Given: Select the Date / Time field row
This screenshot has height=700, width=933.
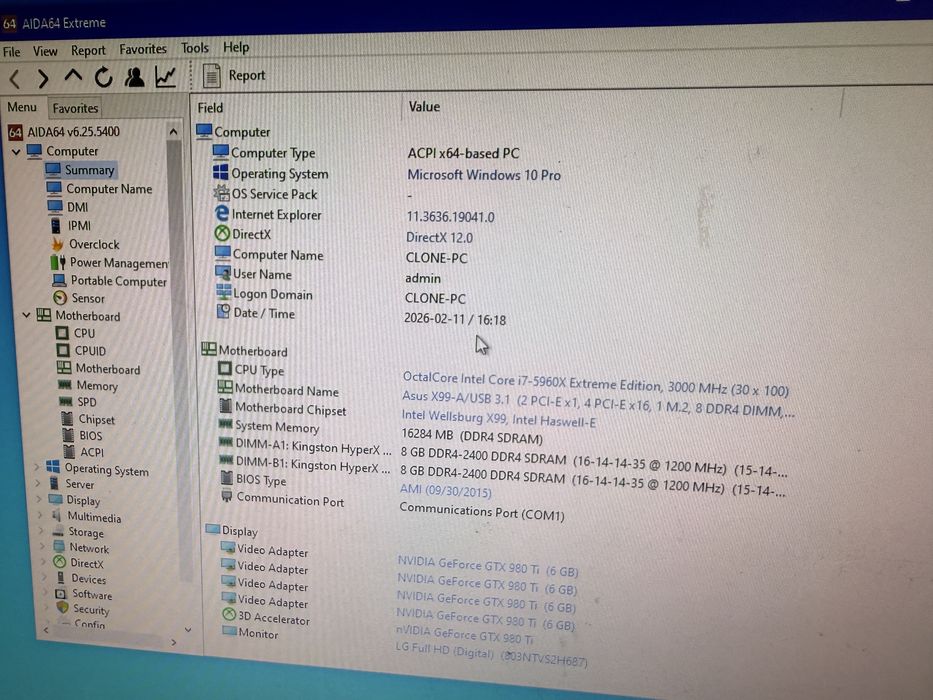Looking at the screenshot, I should 256,312.
